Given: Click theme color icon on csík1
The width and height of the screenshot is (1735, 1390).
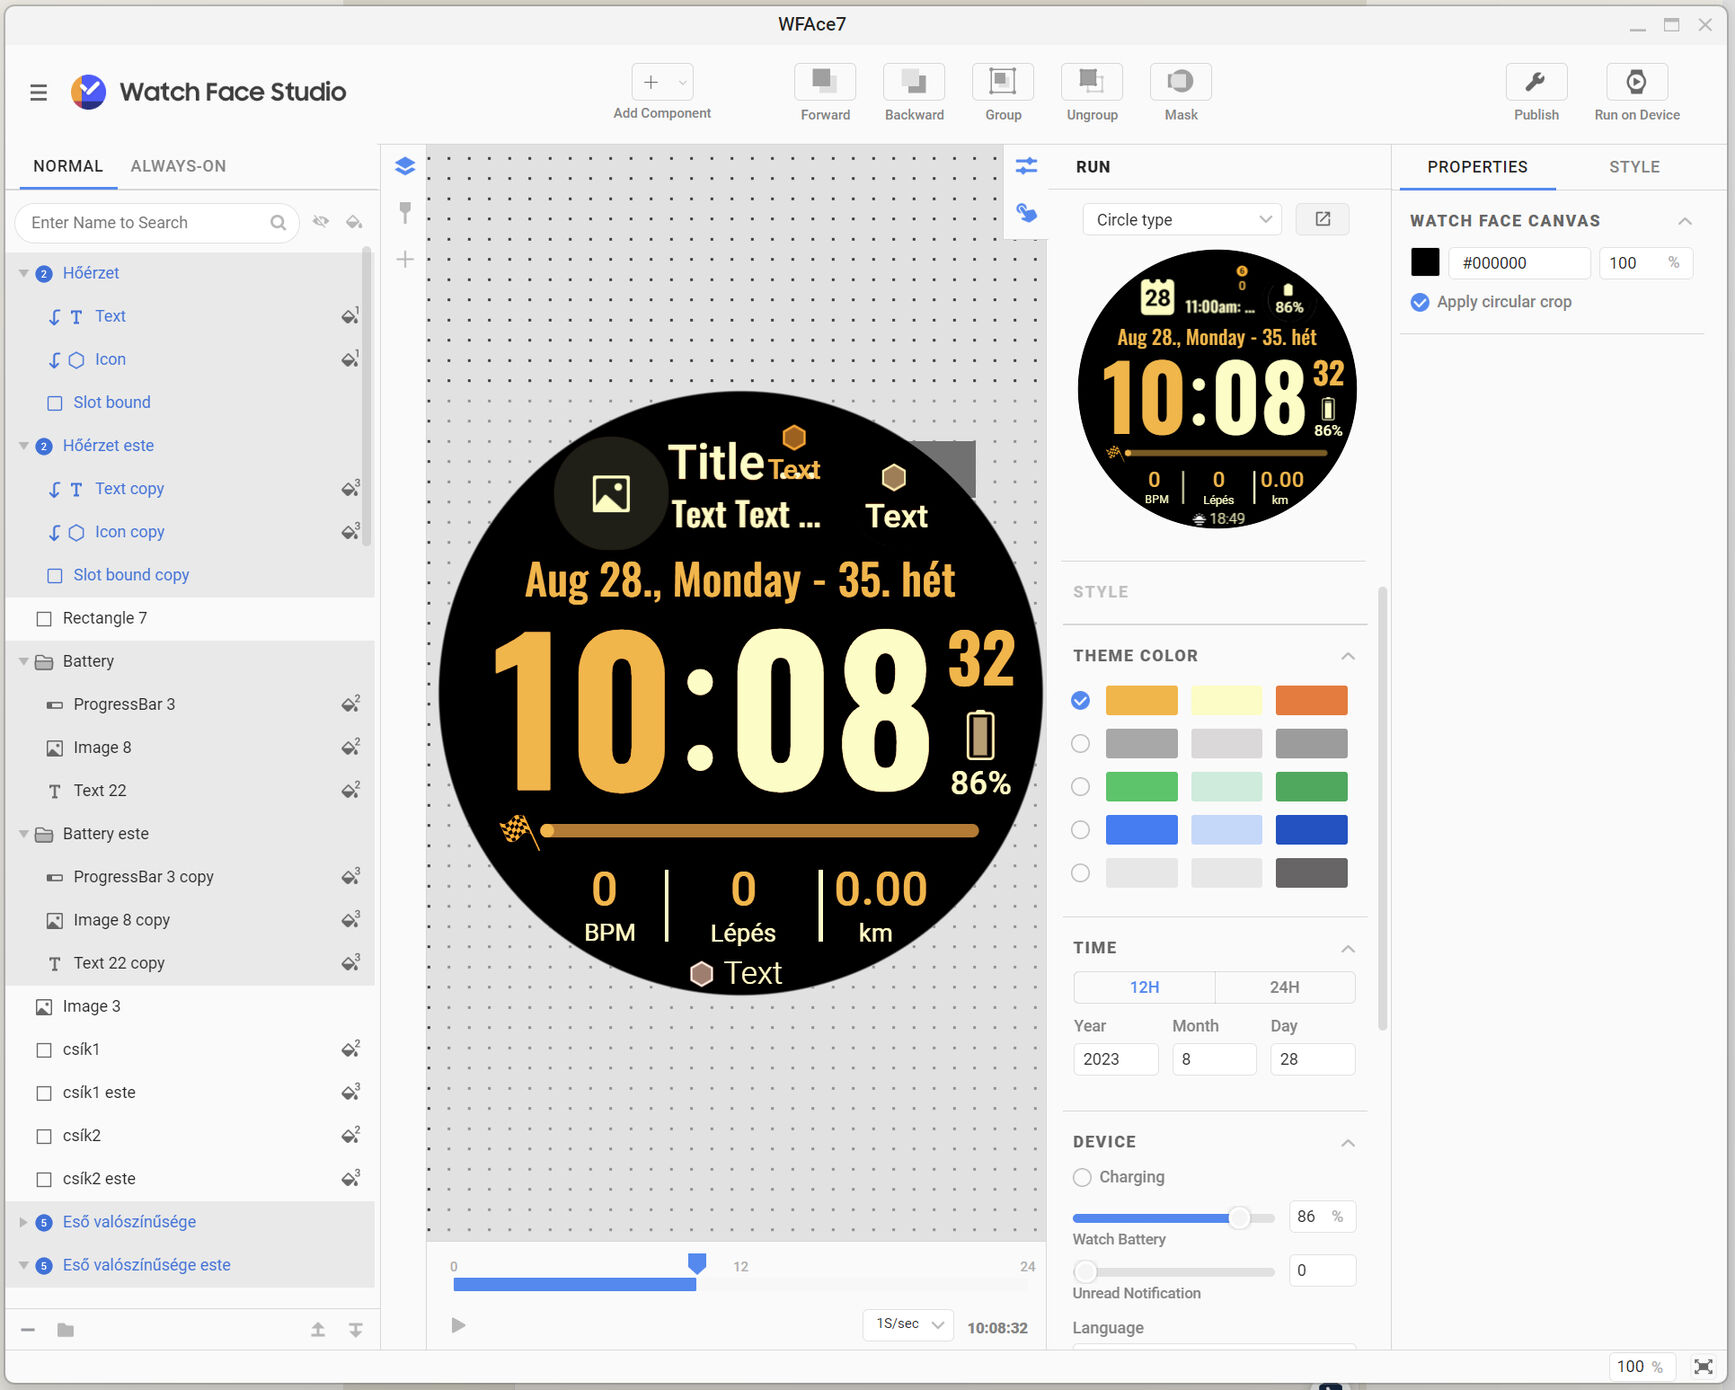Looking at the screenshot, I should 350,1049.
